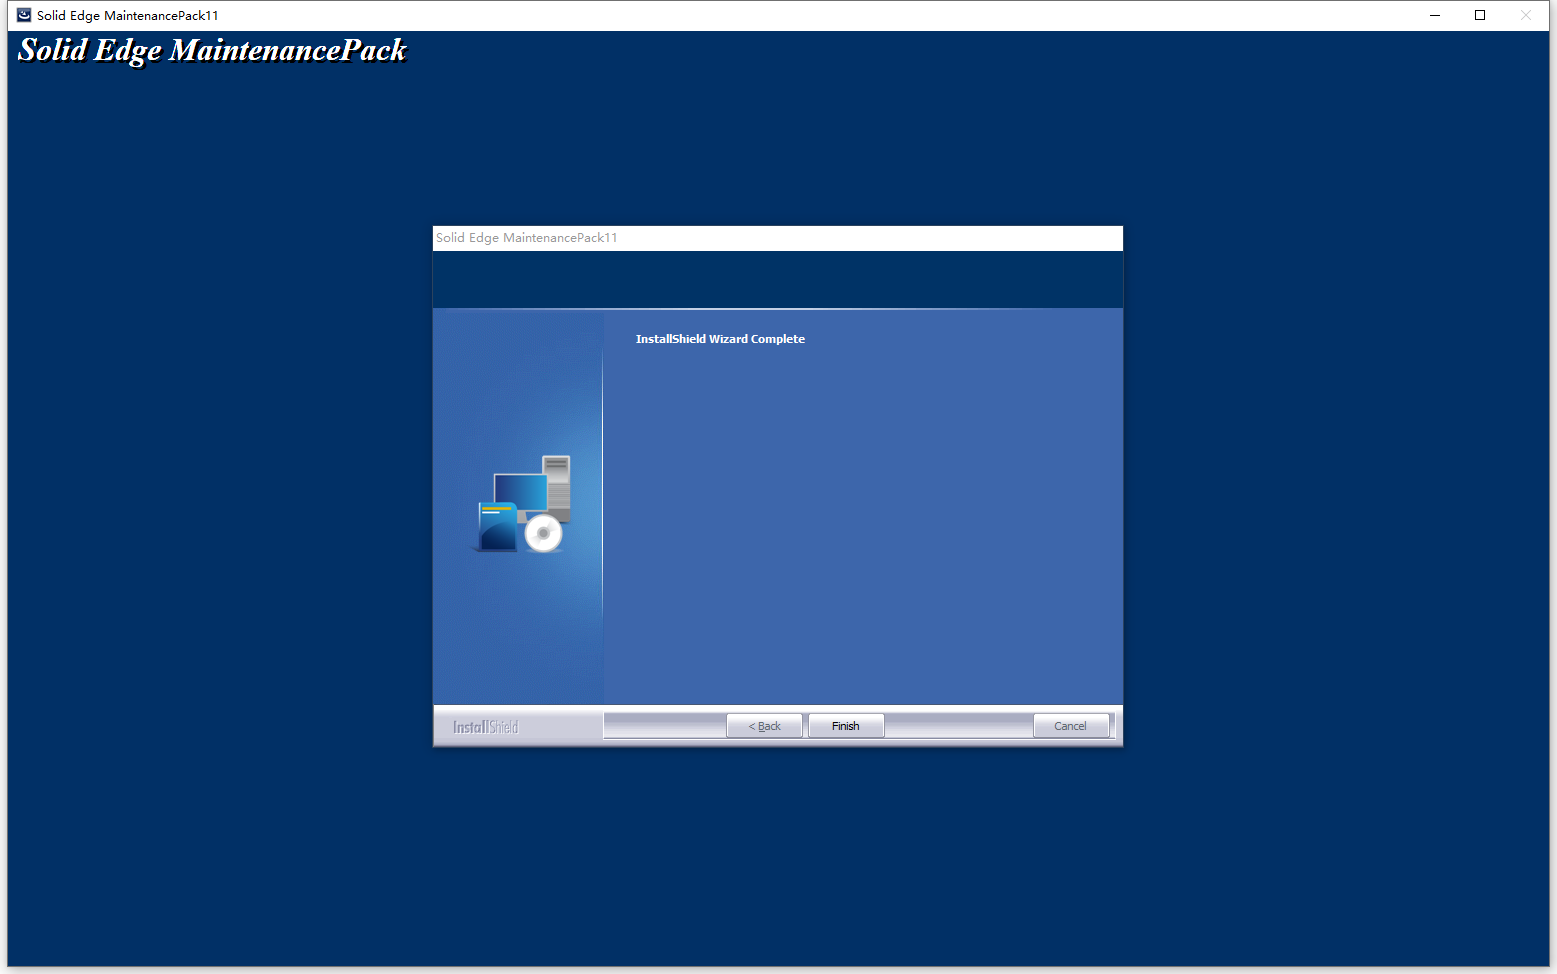Click the 'Solid Edge MaintenancePack' banner heading
The height and width of the screenshot is (974, 1557).
pos(213,50)
